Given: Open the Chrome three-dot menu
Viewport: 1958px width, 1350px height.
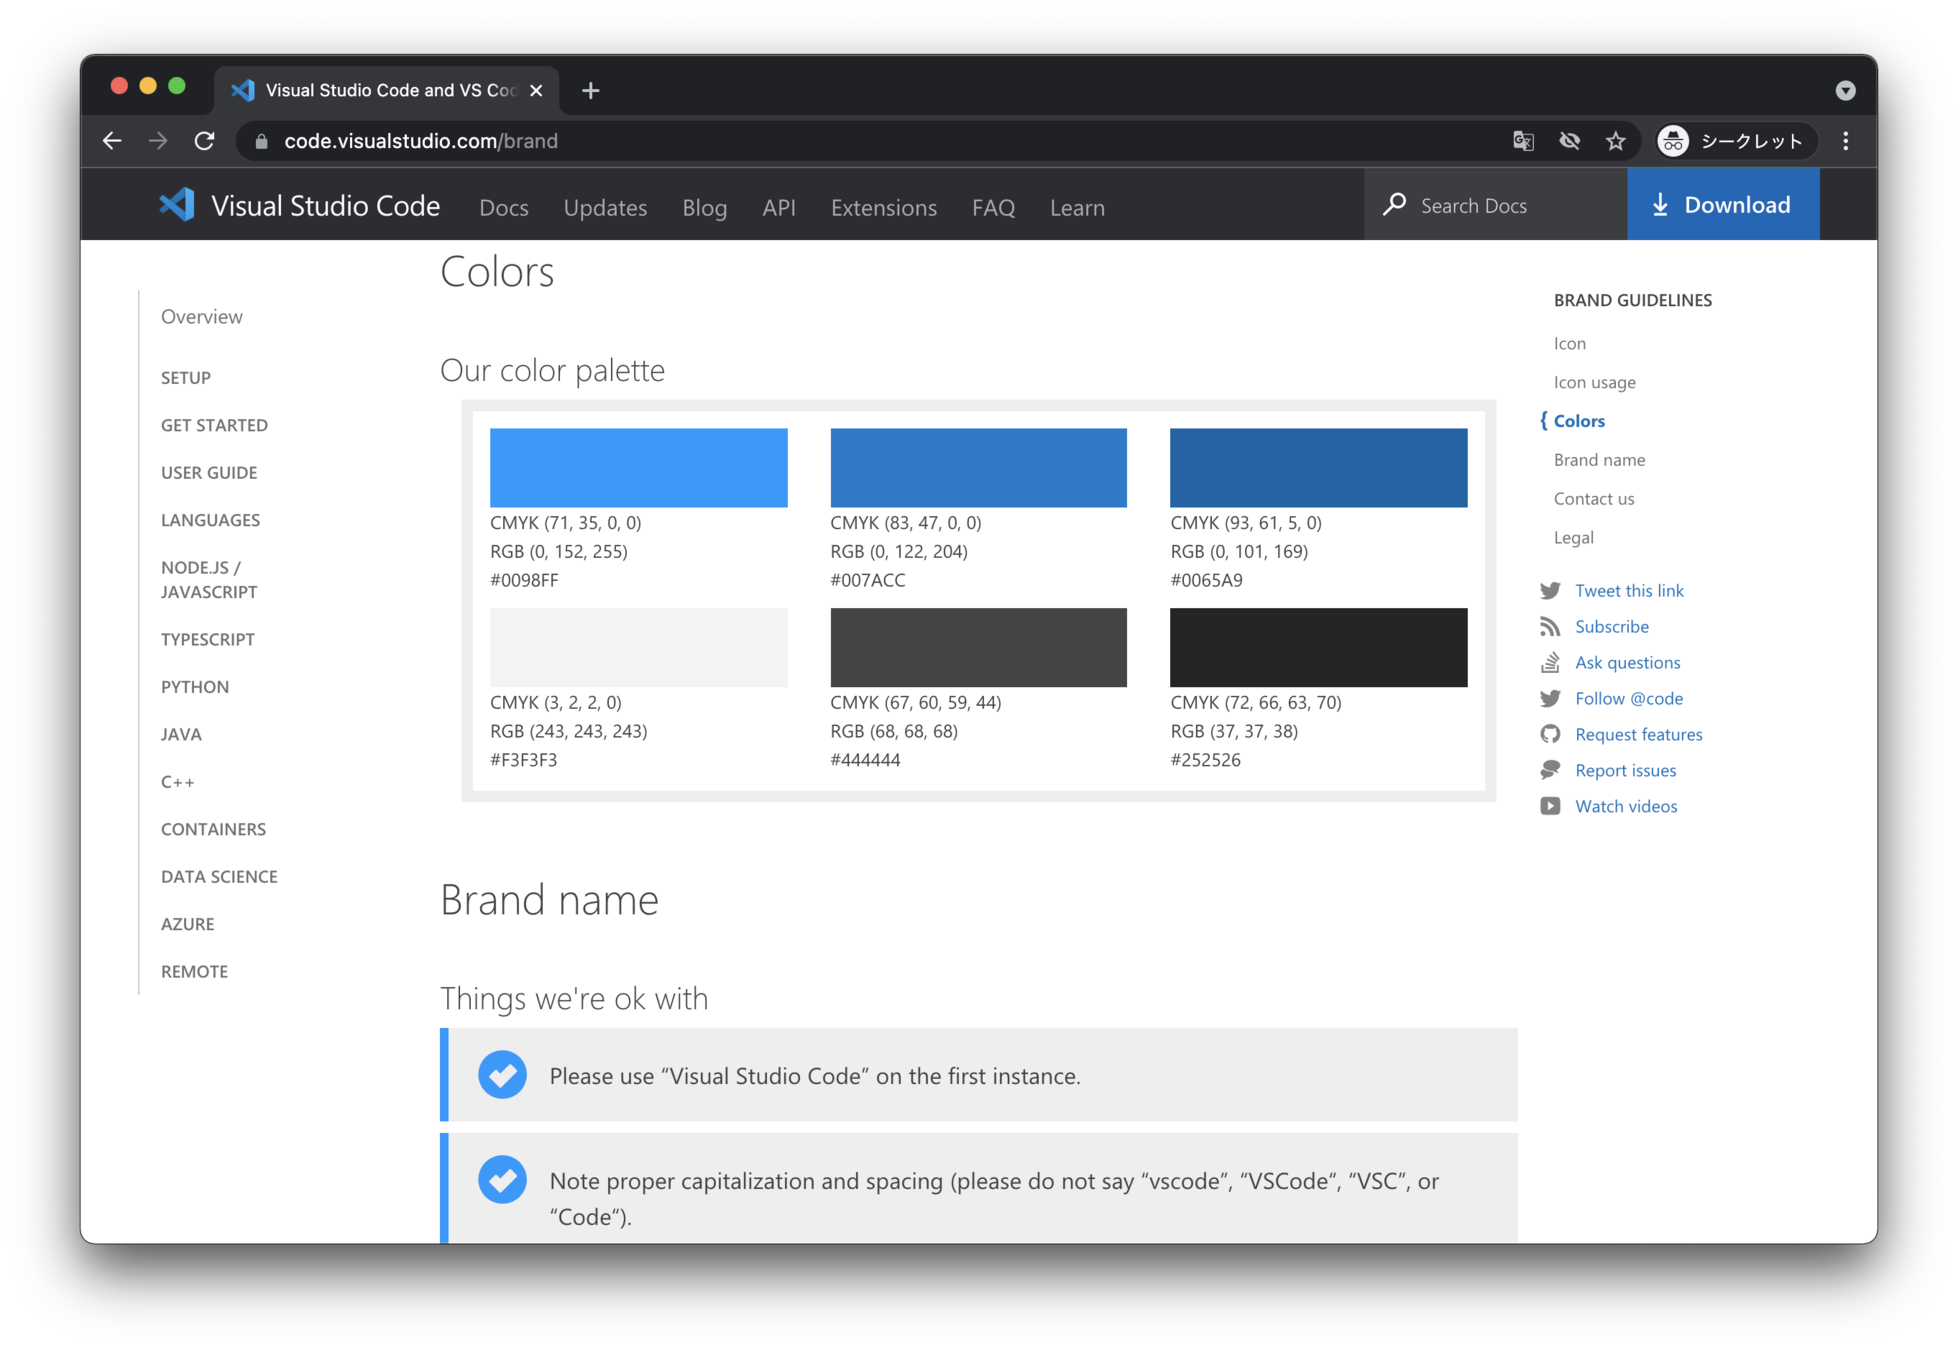Looking at the screenshot, I should tap(1846, 141).
